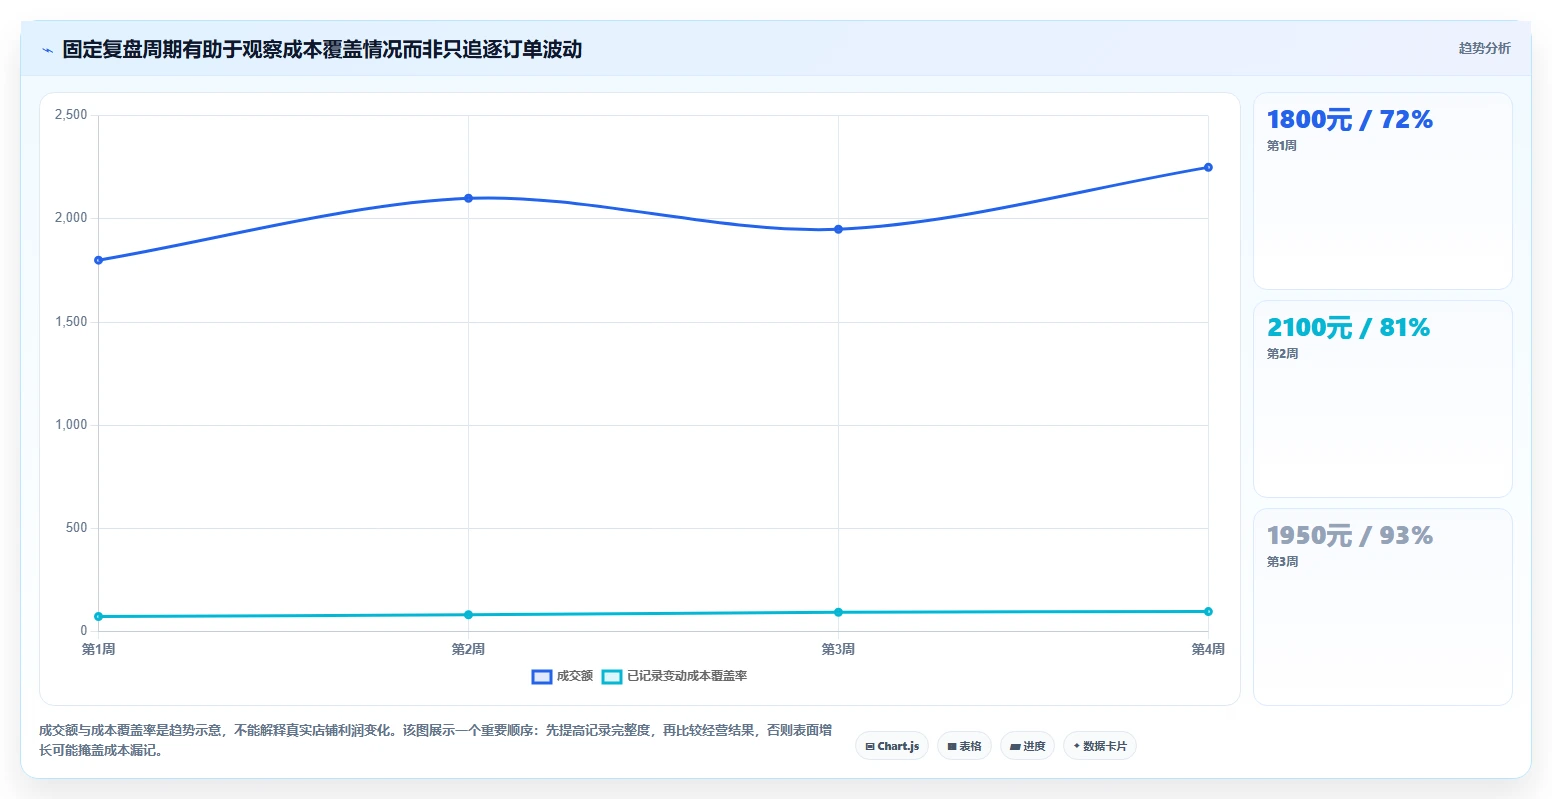Click the 进度 tag icon
1552x799 pixels.
click(x=1015, y=747)
